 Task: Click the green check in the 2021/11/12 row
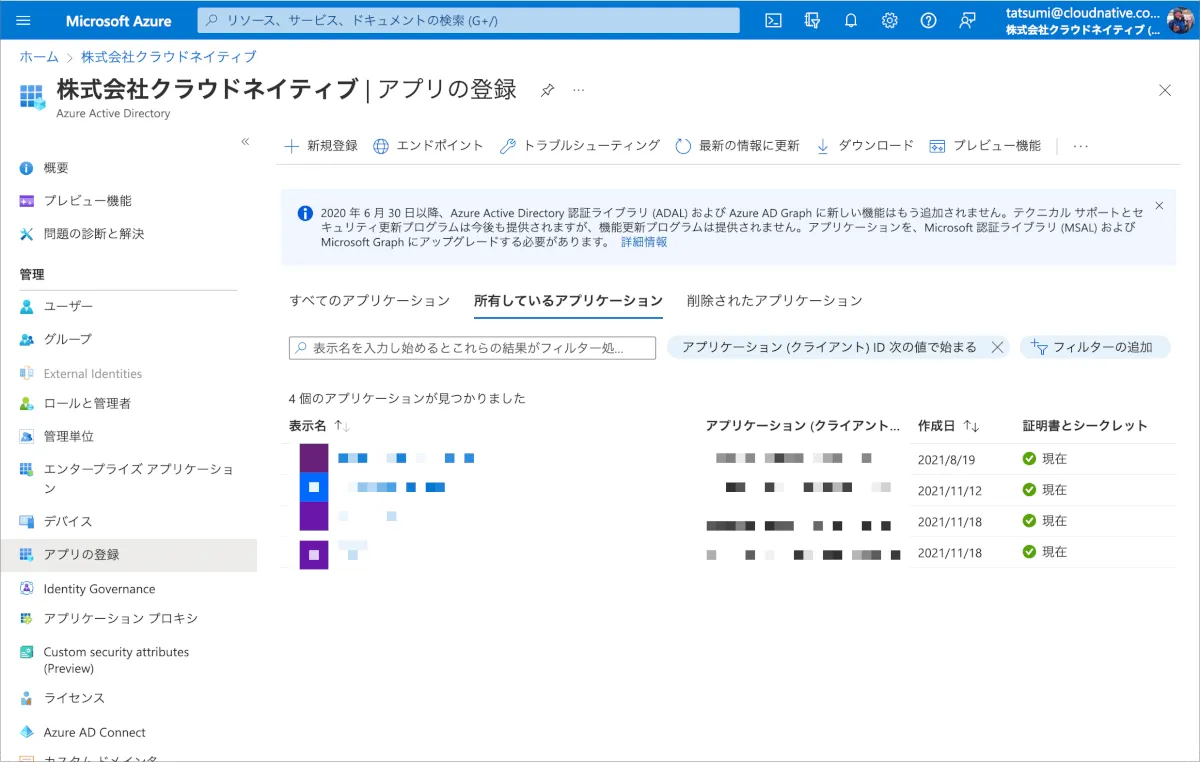click(1029, 490)
